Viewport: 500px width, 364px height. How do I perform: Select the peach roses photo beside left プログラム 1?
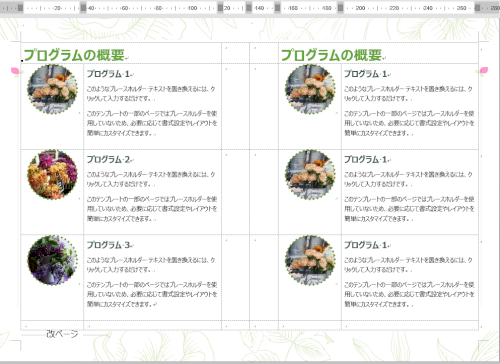click(52, 89)
